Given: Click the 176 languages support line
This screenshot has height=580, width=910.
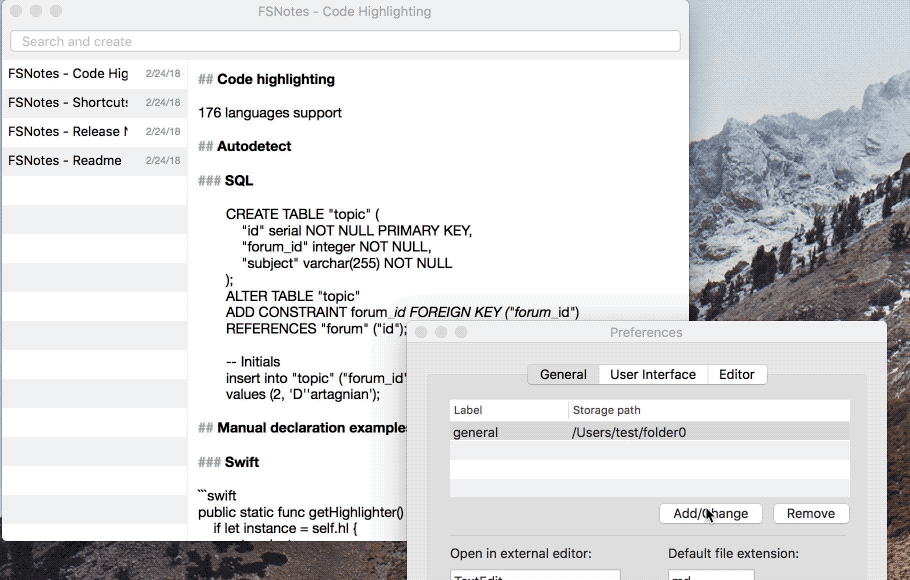Looking at the screenshot, I should click(270, 113).
